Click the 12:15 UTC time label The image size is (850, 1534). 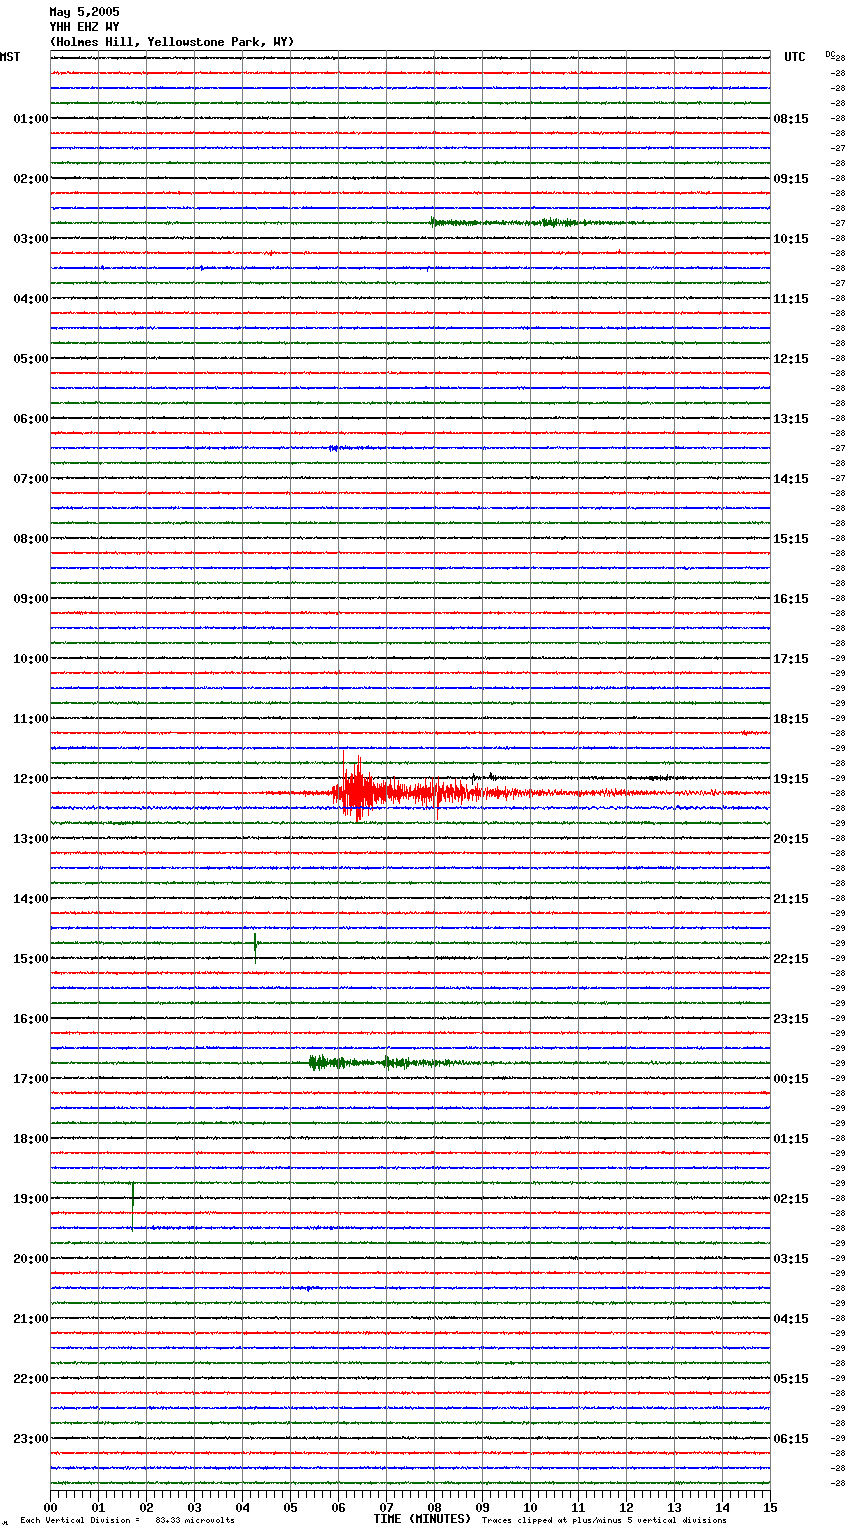click(791, 359)
